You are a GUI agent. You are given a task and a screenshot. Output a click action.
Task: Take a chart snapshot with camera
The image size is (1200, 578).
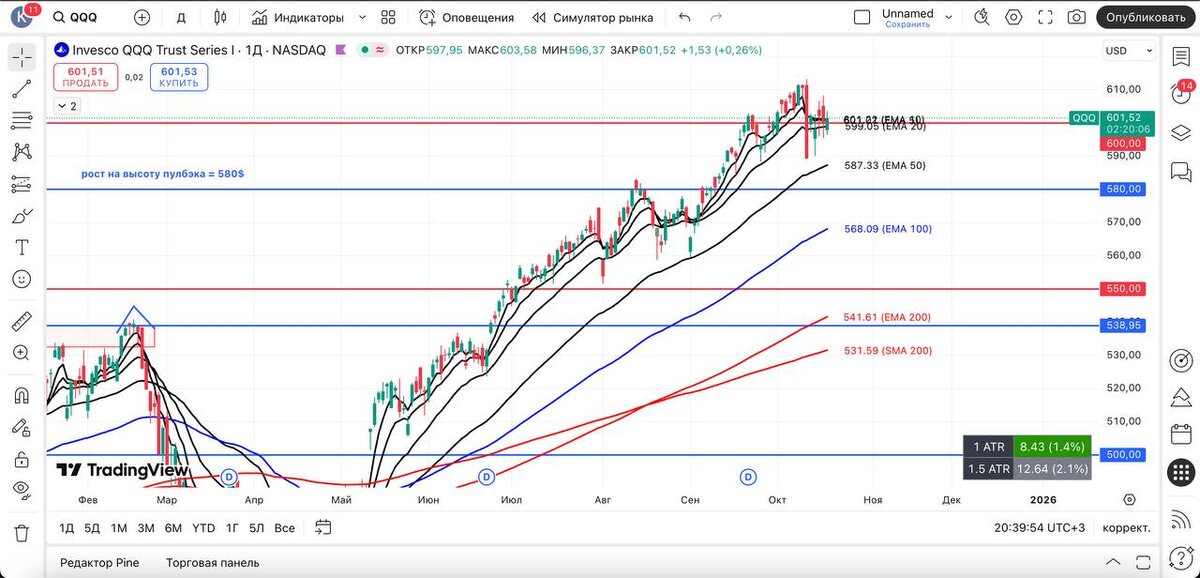click(x=1076, y=17)
